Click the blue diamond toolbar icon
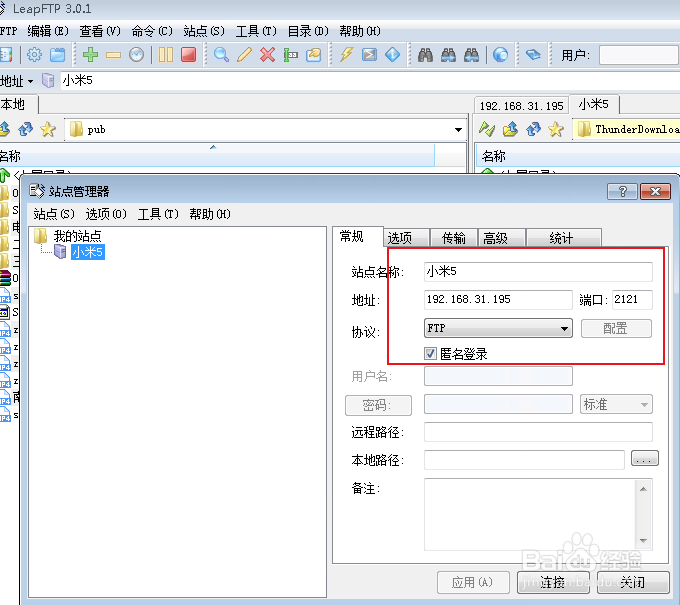The height and width of the screenshot is (605, 680). tap(392, 55)
